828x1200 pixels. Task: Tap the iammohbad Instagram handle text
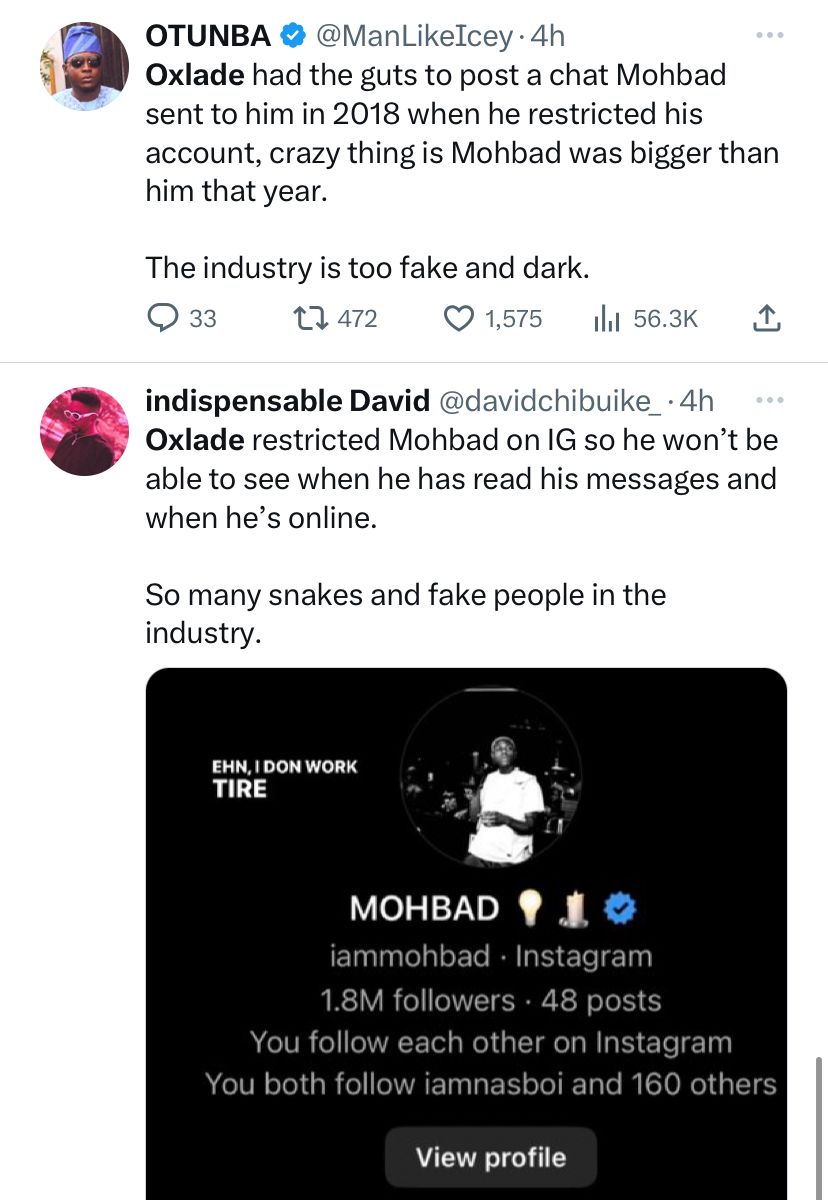point(410,956)
